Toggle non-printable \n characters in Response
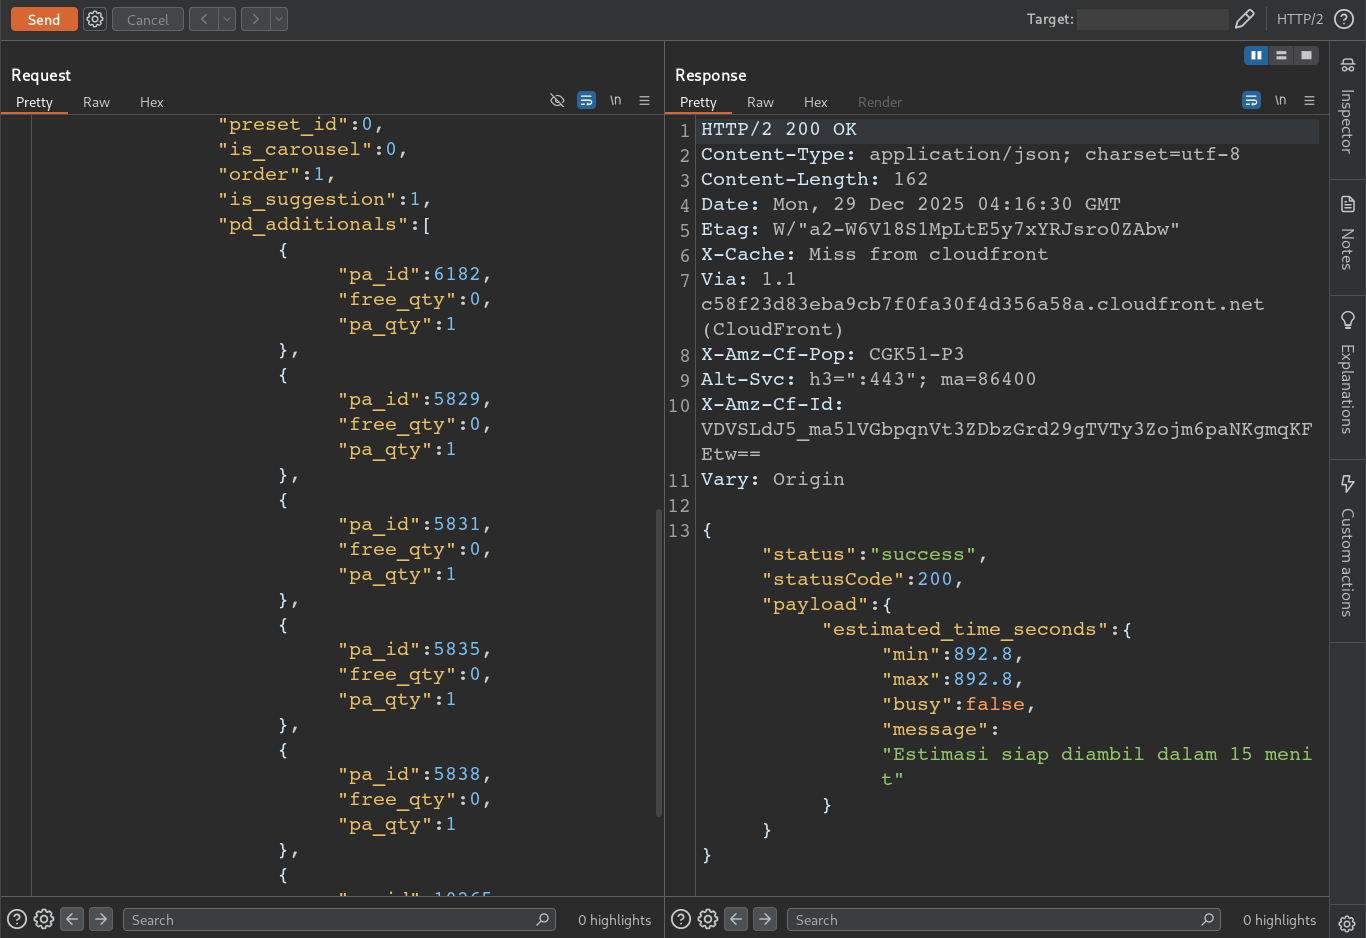The width and height of the screenshot is (1366, 938). pyautogui.click(x=1280, y=100)
